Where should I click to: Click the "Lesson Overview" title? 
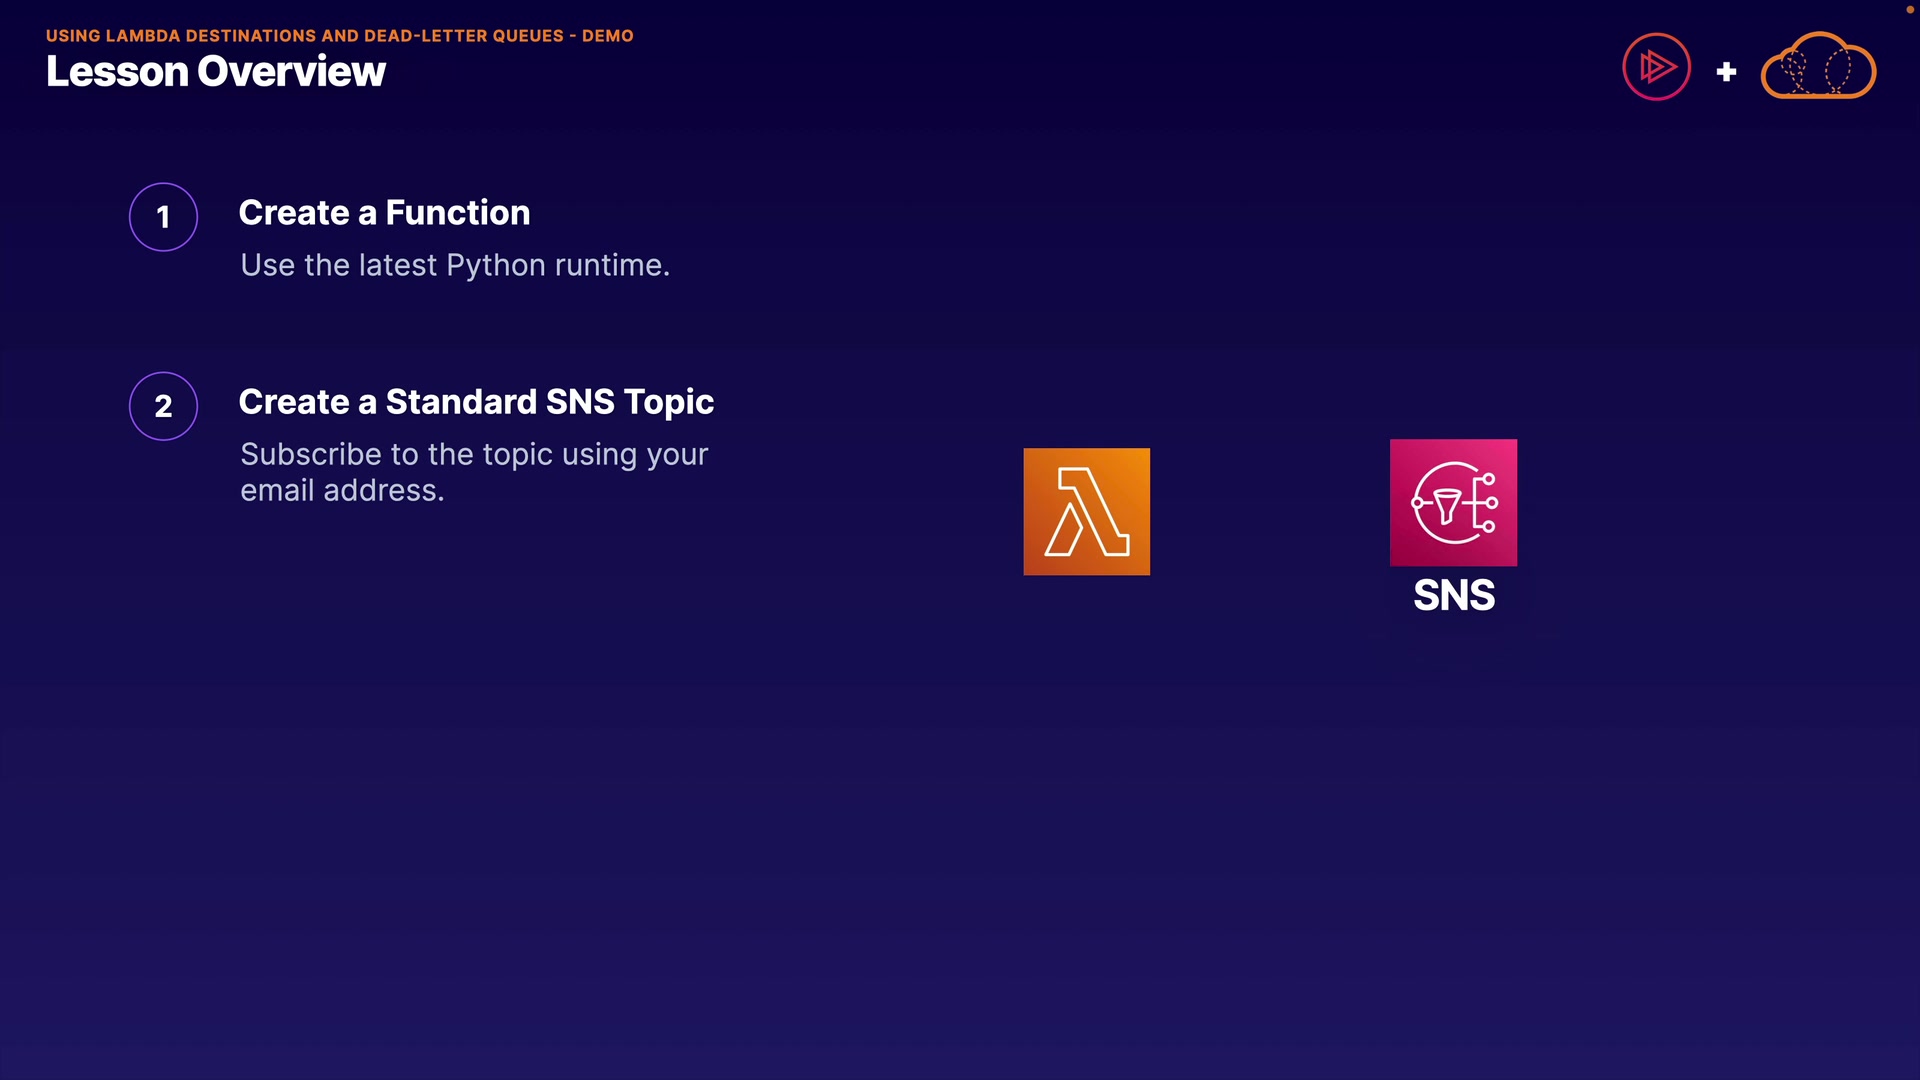(215, 72)
